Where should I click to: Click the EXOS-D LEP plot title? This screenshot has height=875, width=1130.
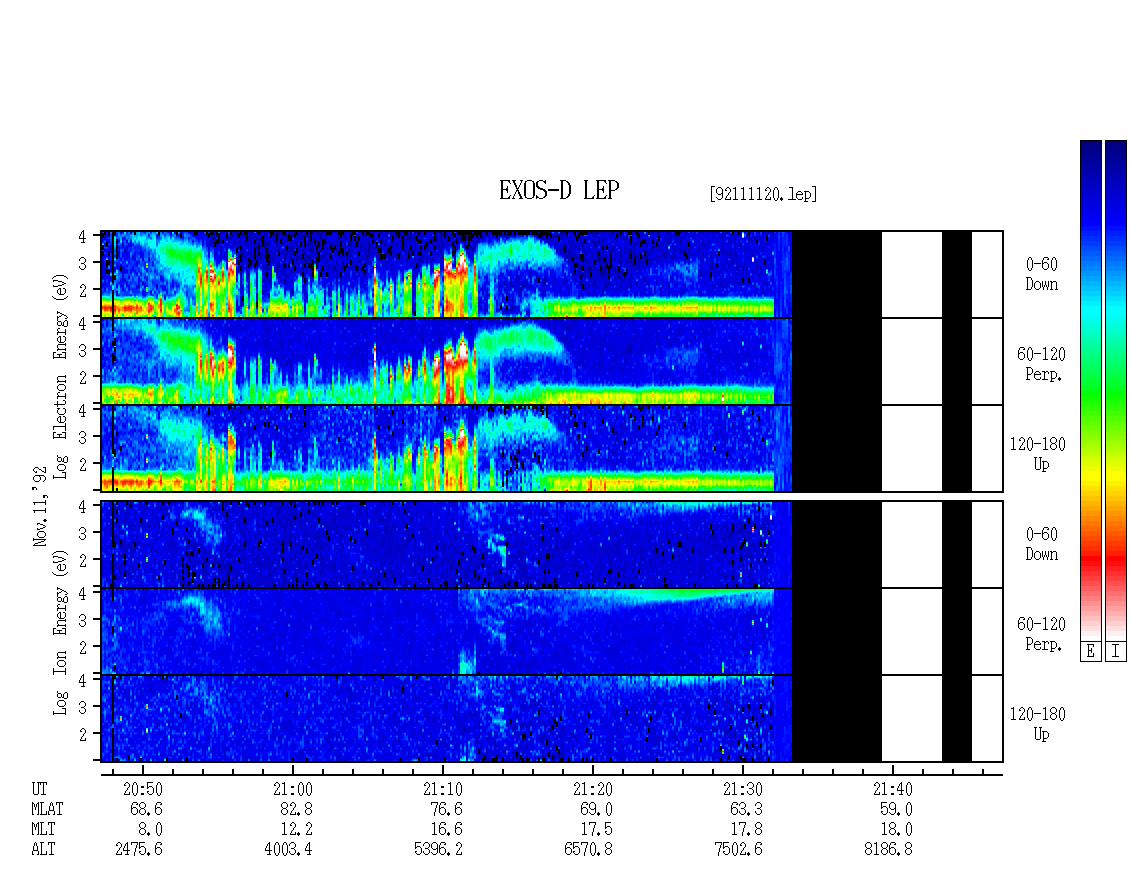pos(559,190)
